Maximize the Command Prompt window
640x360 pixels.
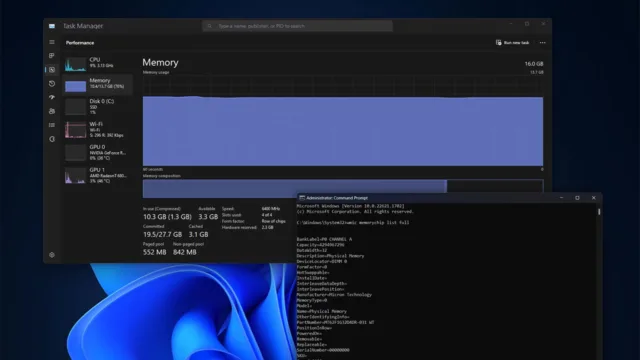[577, 198]
